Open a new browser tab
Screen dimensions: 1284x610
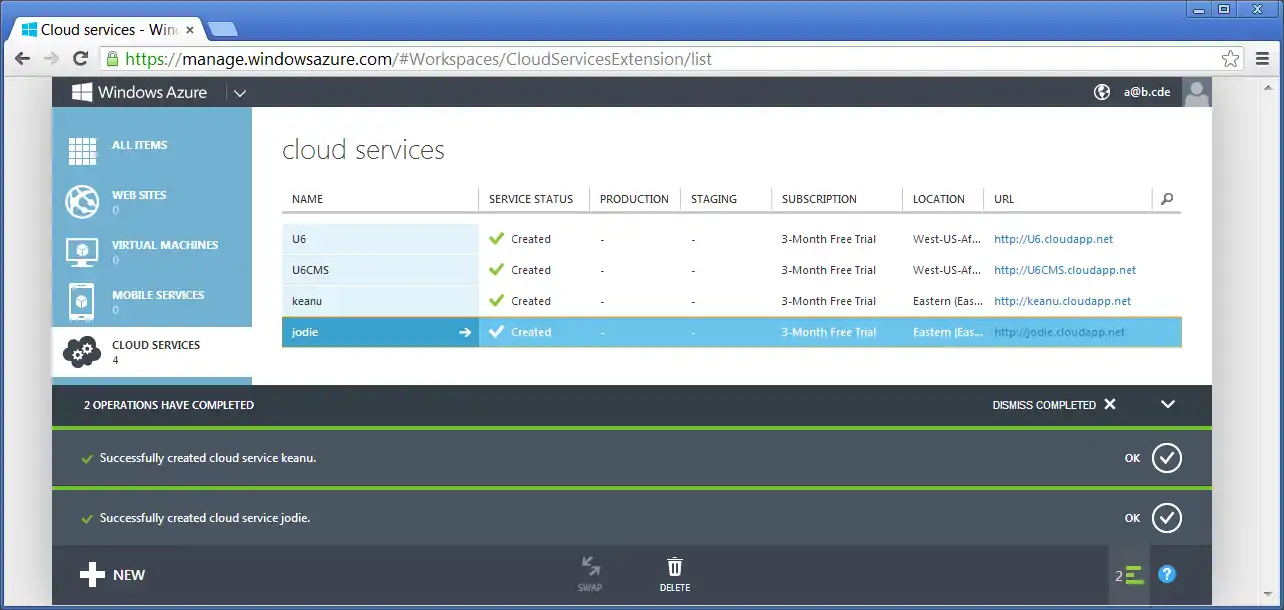[x=222, y=29]
